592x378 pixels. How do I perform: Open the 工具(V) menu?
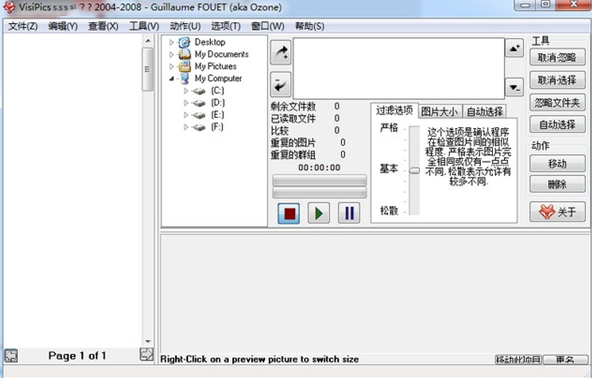coord(144,26)
